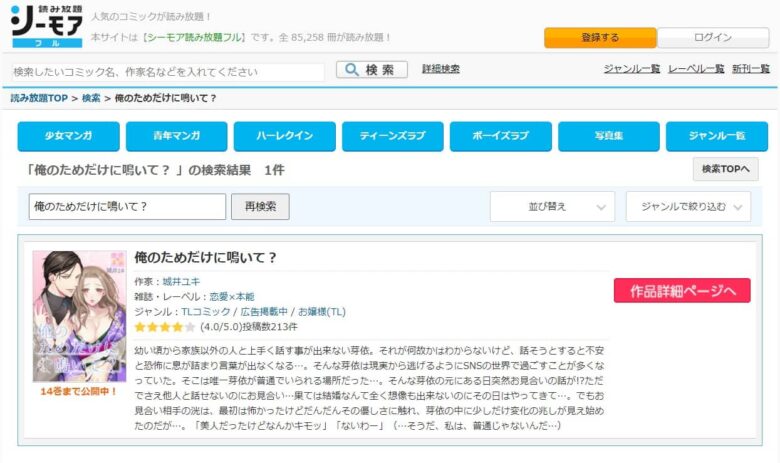Open label link 恋愛×本能
This screenshot has width=780, height=463.
pyautogui.click(x=232, y=297)
